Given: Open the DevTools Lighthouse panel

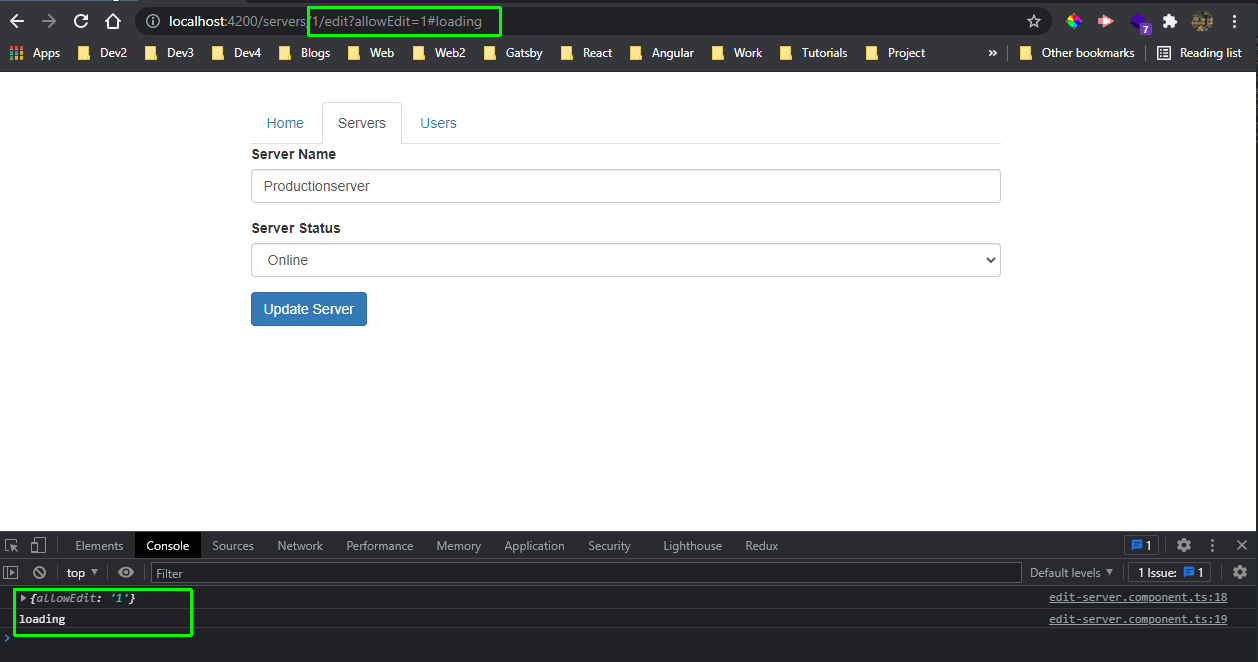Looking at the screenshot, I should pyautogui.click(x=693, y=546).
